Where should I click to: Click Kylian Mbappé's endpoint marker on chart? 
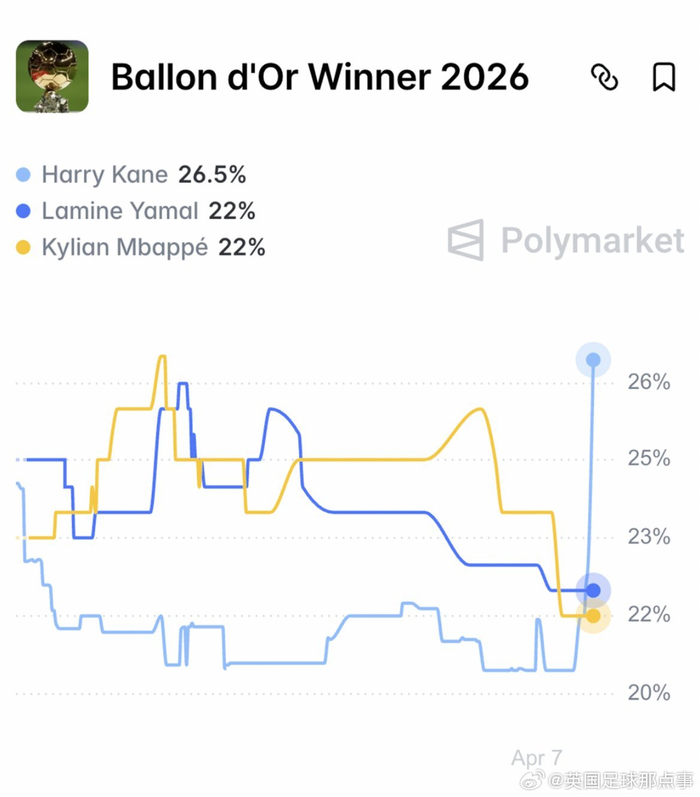(593, 616)
